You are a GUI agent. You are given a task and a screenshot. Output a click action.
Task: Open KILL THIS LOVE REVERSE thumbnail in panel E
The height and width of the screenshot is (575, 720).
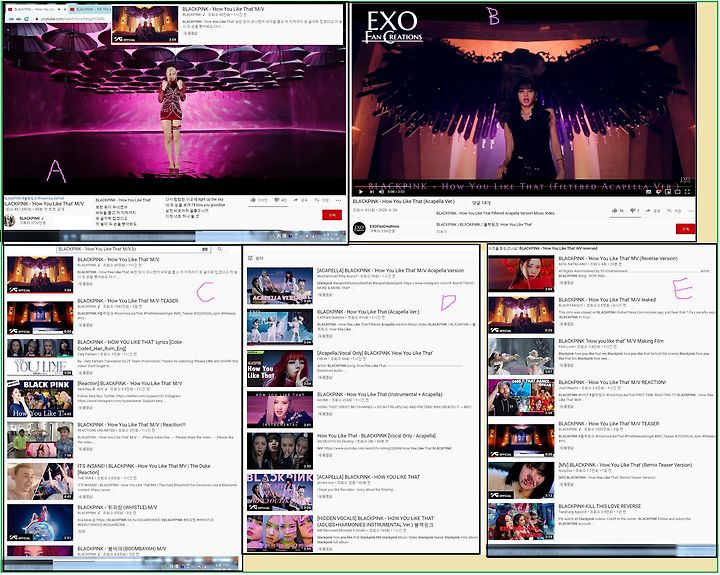click(x=521, y=522)
